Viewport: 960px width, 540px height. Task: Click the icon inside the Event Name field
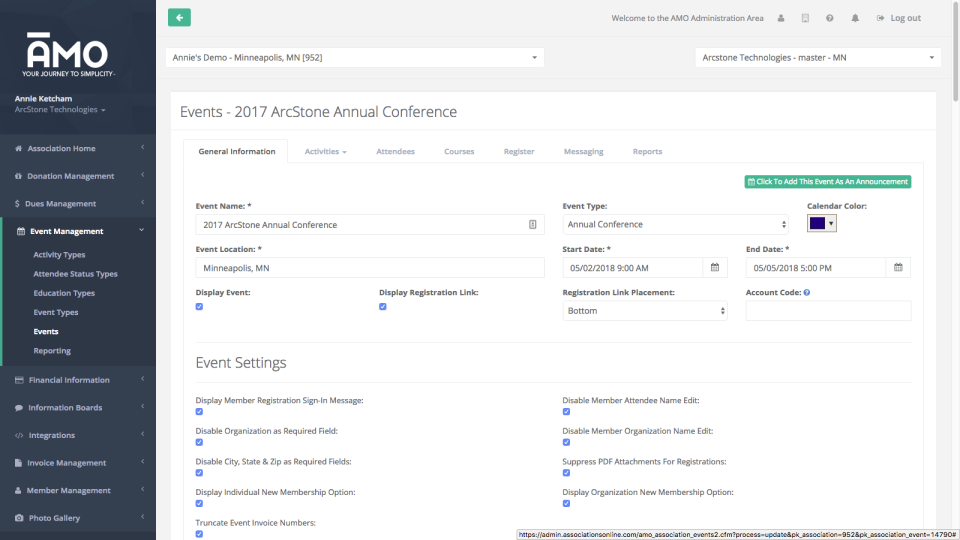533,225
